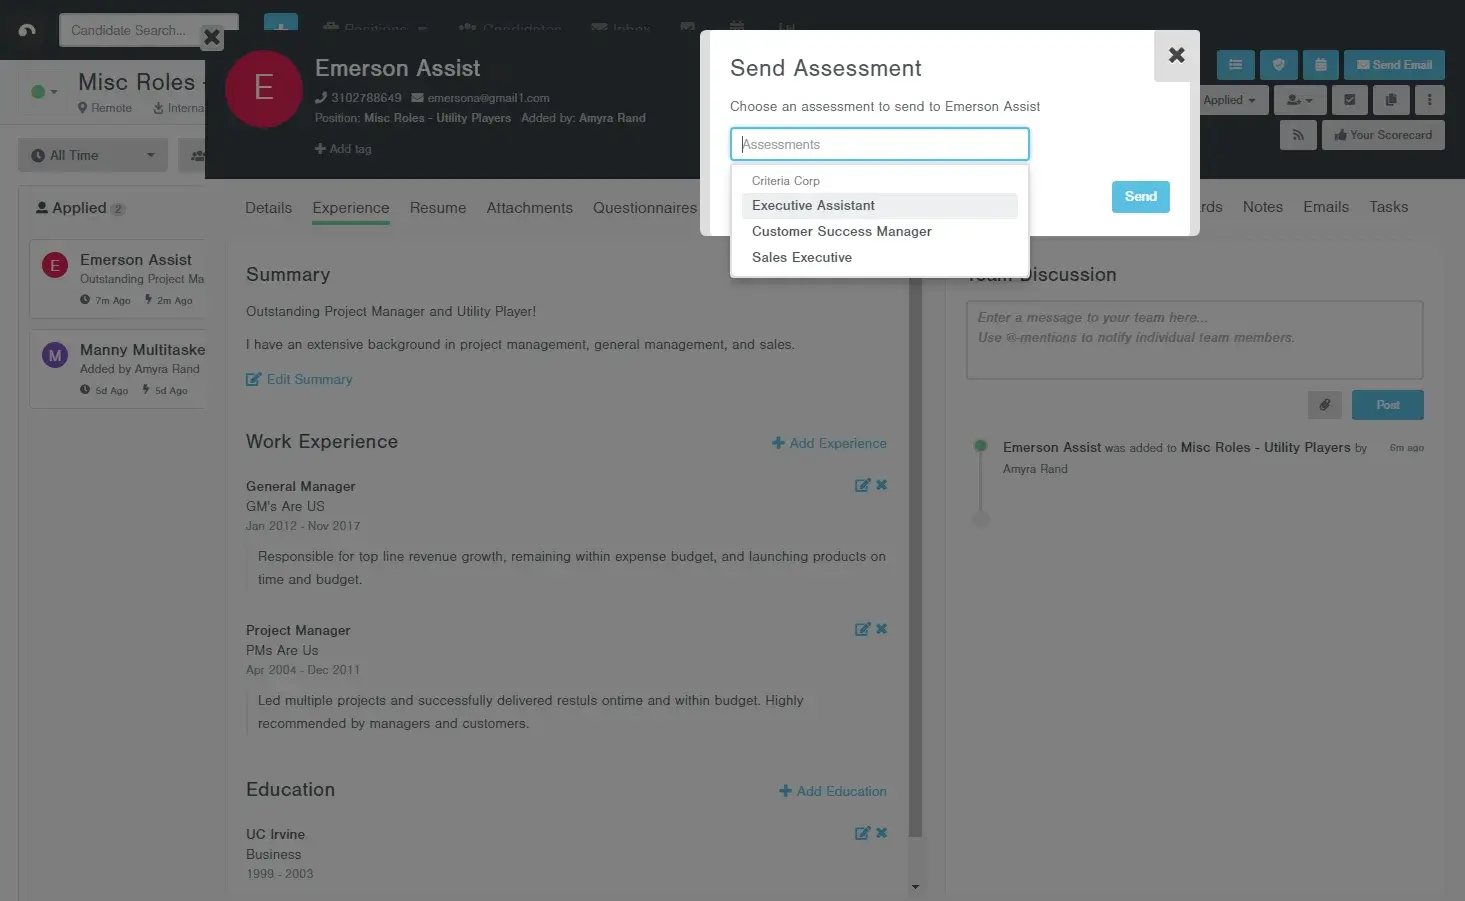Open Manny Multitasker candidate card
Viewport: 1465px width, 901px height.
pyautogui.click(x=118, y=369)
